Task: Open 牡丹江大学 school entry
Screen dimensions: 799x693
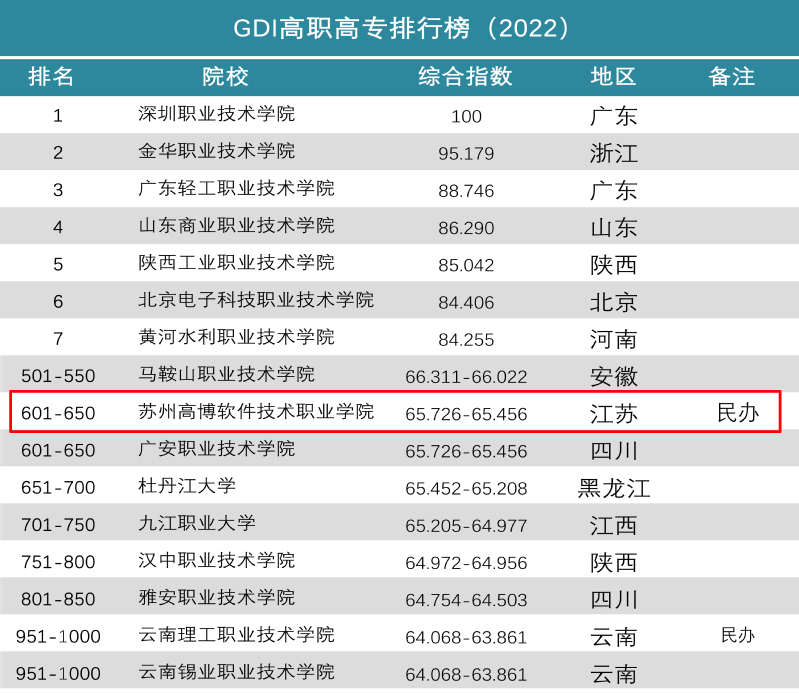Action: point(187,486)
